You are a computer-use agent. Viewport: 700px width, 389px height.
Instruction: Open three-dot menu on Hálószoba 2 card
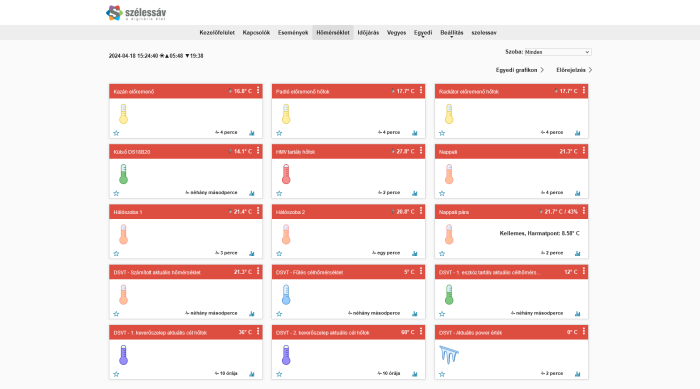421,211
